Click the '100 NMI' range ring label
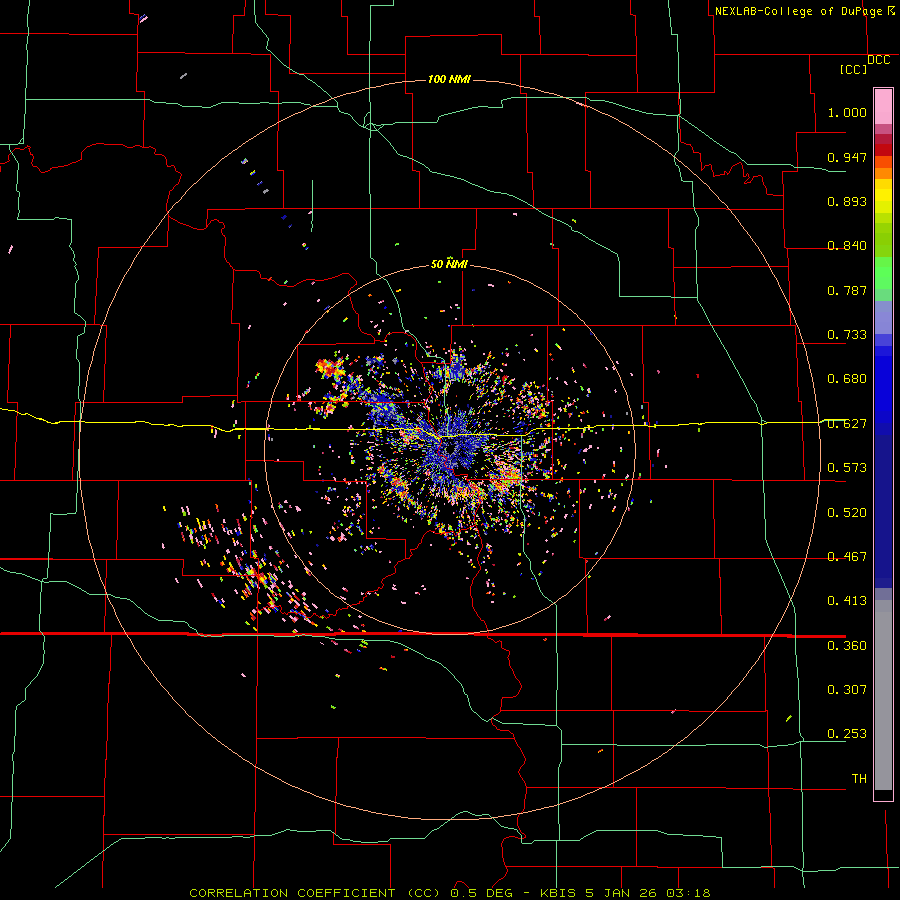 point(449,79)
